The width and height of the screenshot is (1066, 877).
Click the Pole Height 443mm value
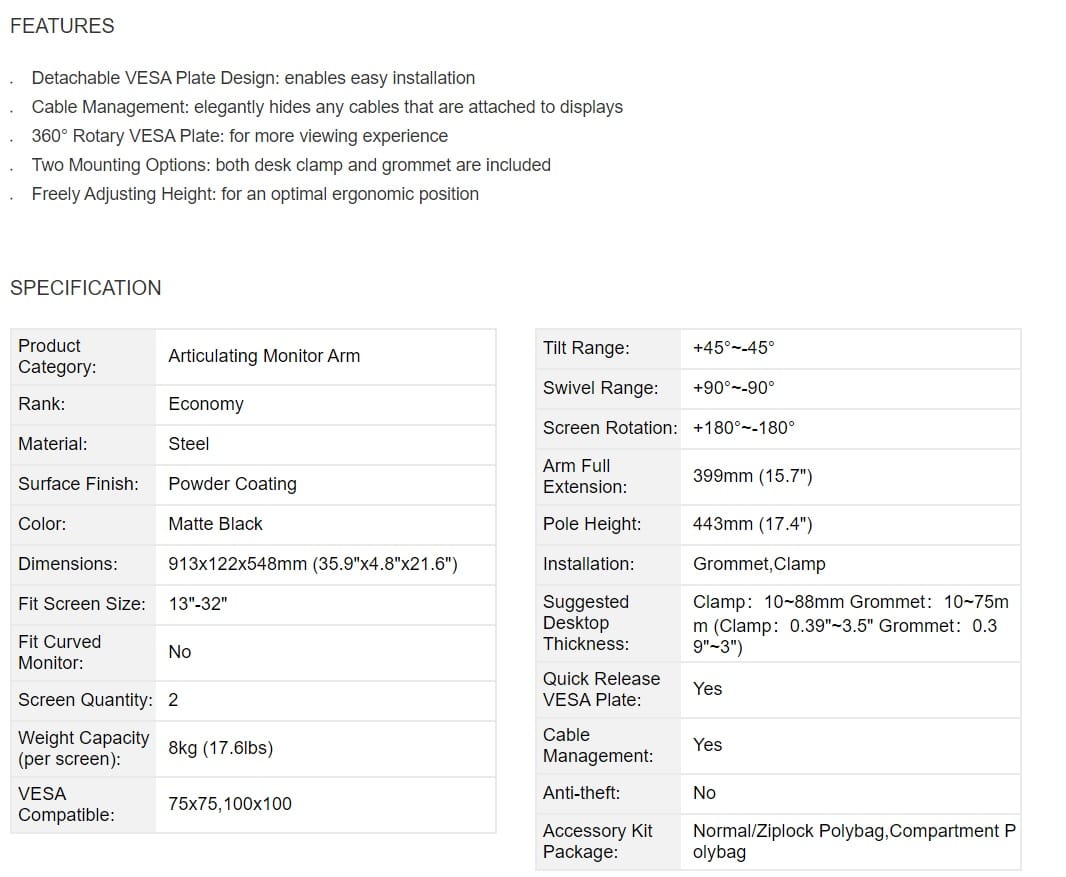(753, 524)
